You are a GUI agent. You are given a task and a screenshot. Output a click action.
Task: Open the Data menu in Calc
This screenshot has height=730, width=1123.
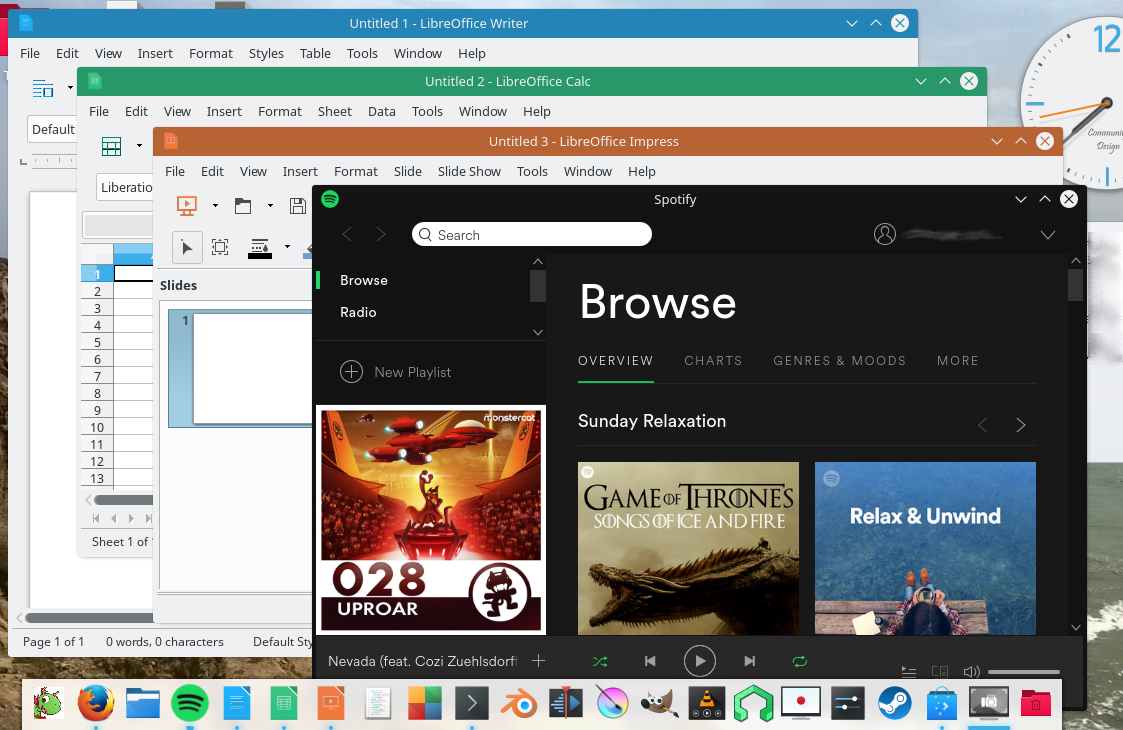[x=382, y=111]
